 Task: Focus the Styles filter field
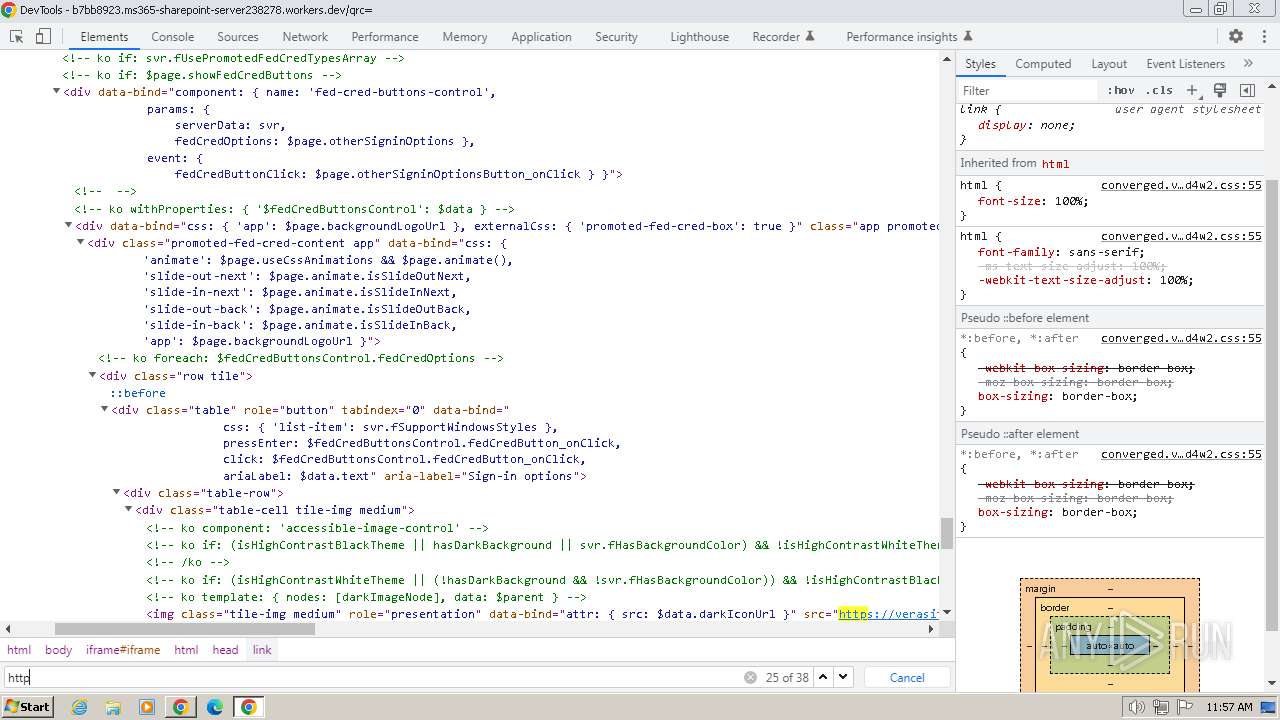click(x=1028, y=90)
